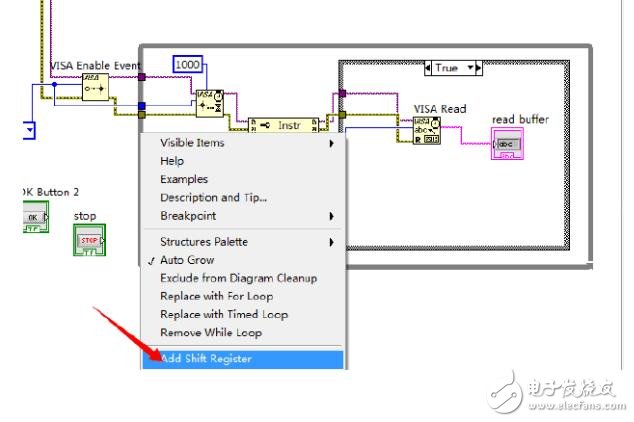The height and width of the screenshot is (422, 634).
Task: Click previous case arrow left of True
Action: (429, 68)
